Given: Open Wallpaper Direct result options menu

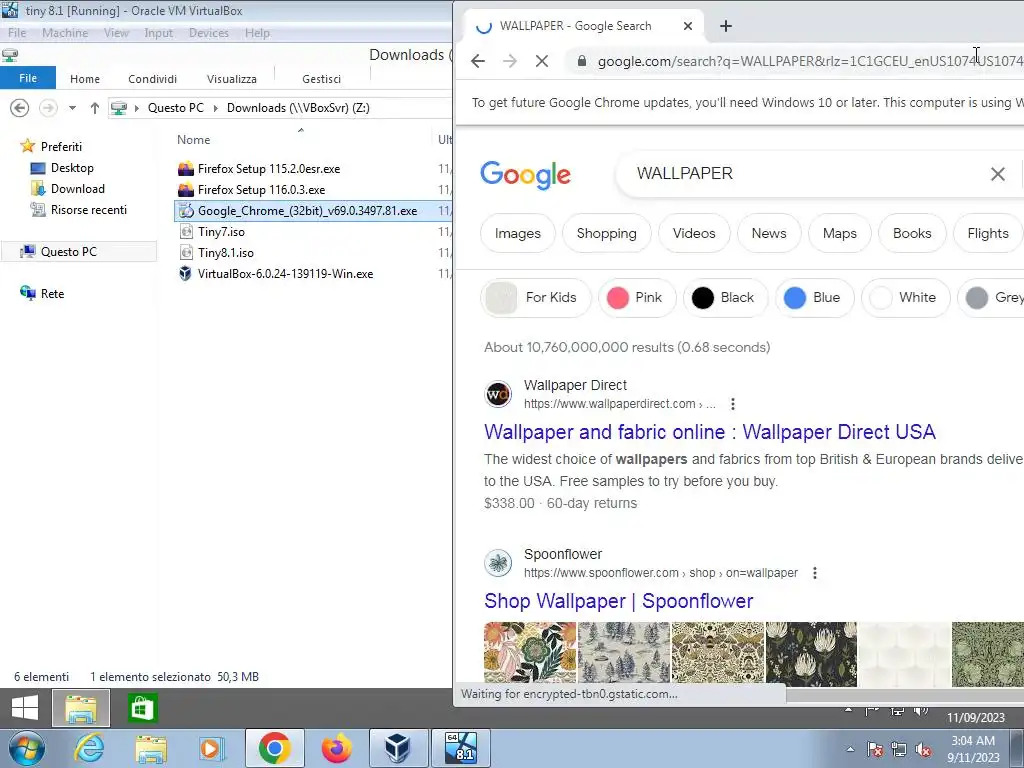Looking at the screenshot, I should coord(733,404).
